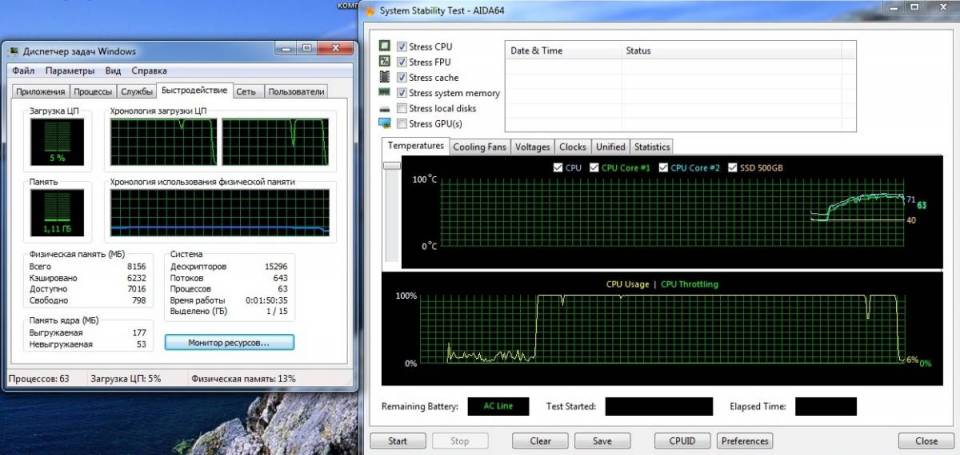Select the Процессы tab in Task Manager
The height and width of the screenshot is (455, 960).
click(93, 92)
